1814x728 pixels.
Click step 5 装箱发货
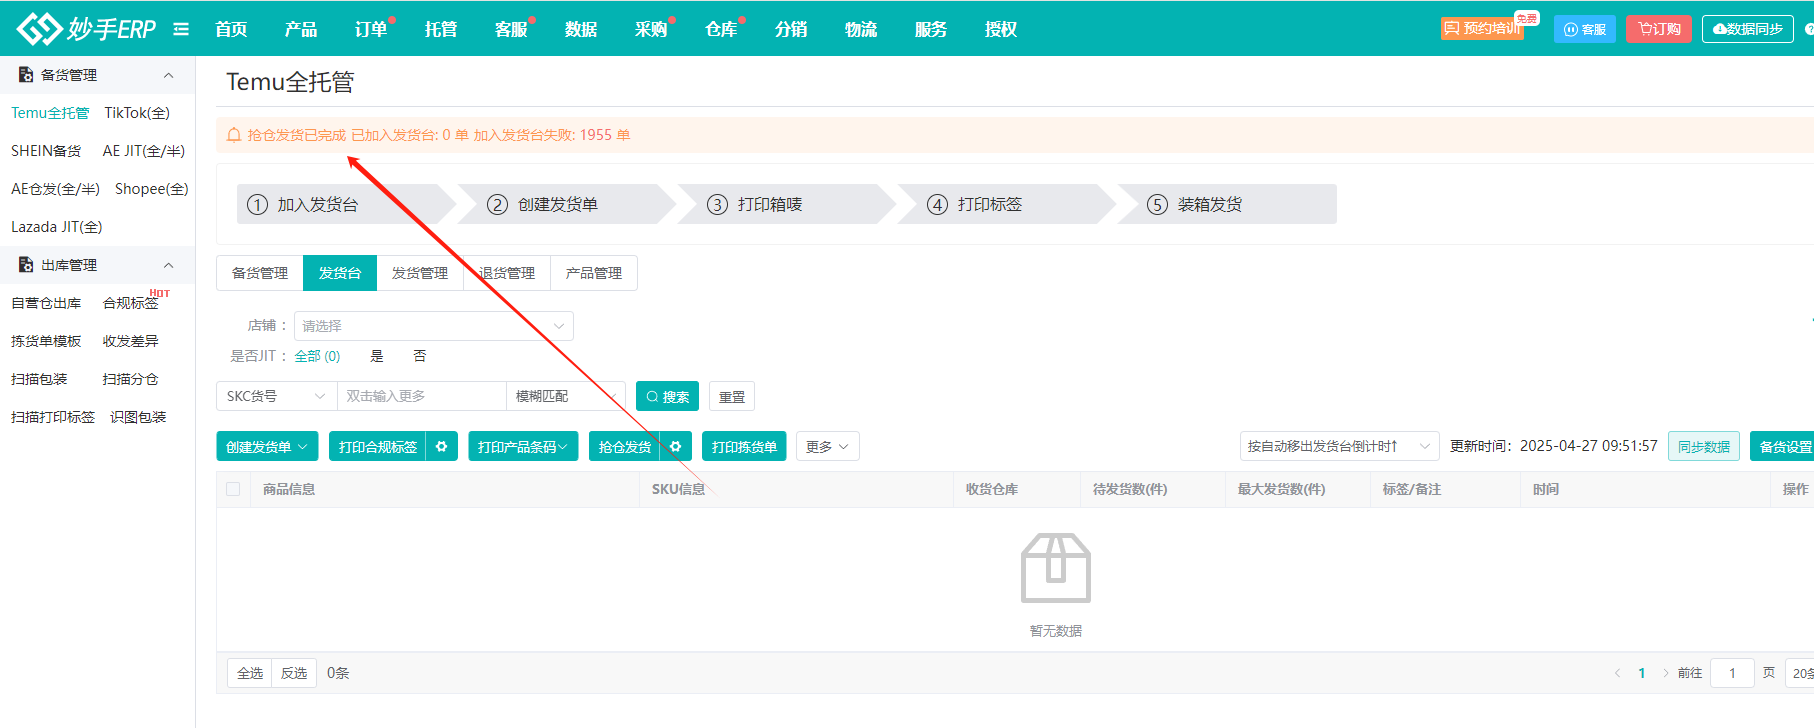pos(1226,204)
